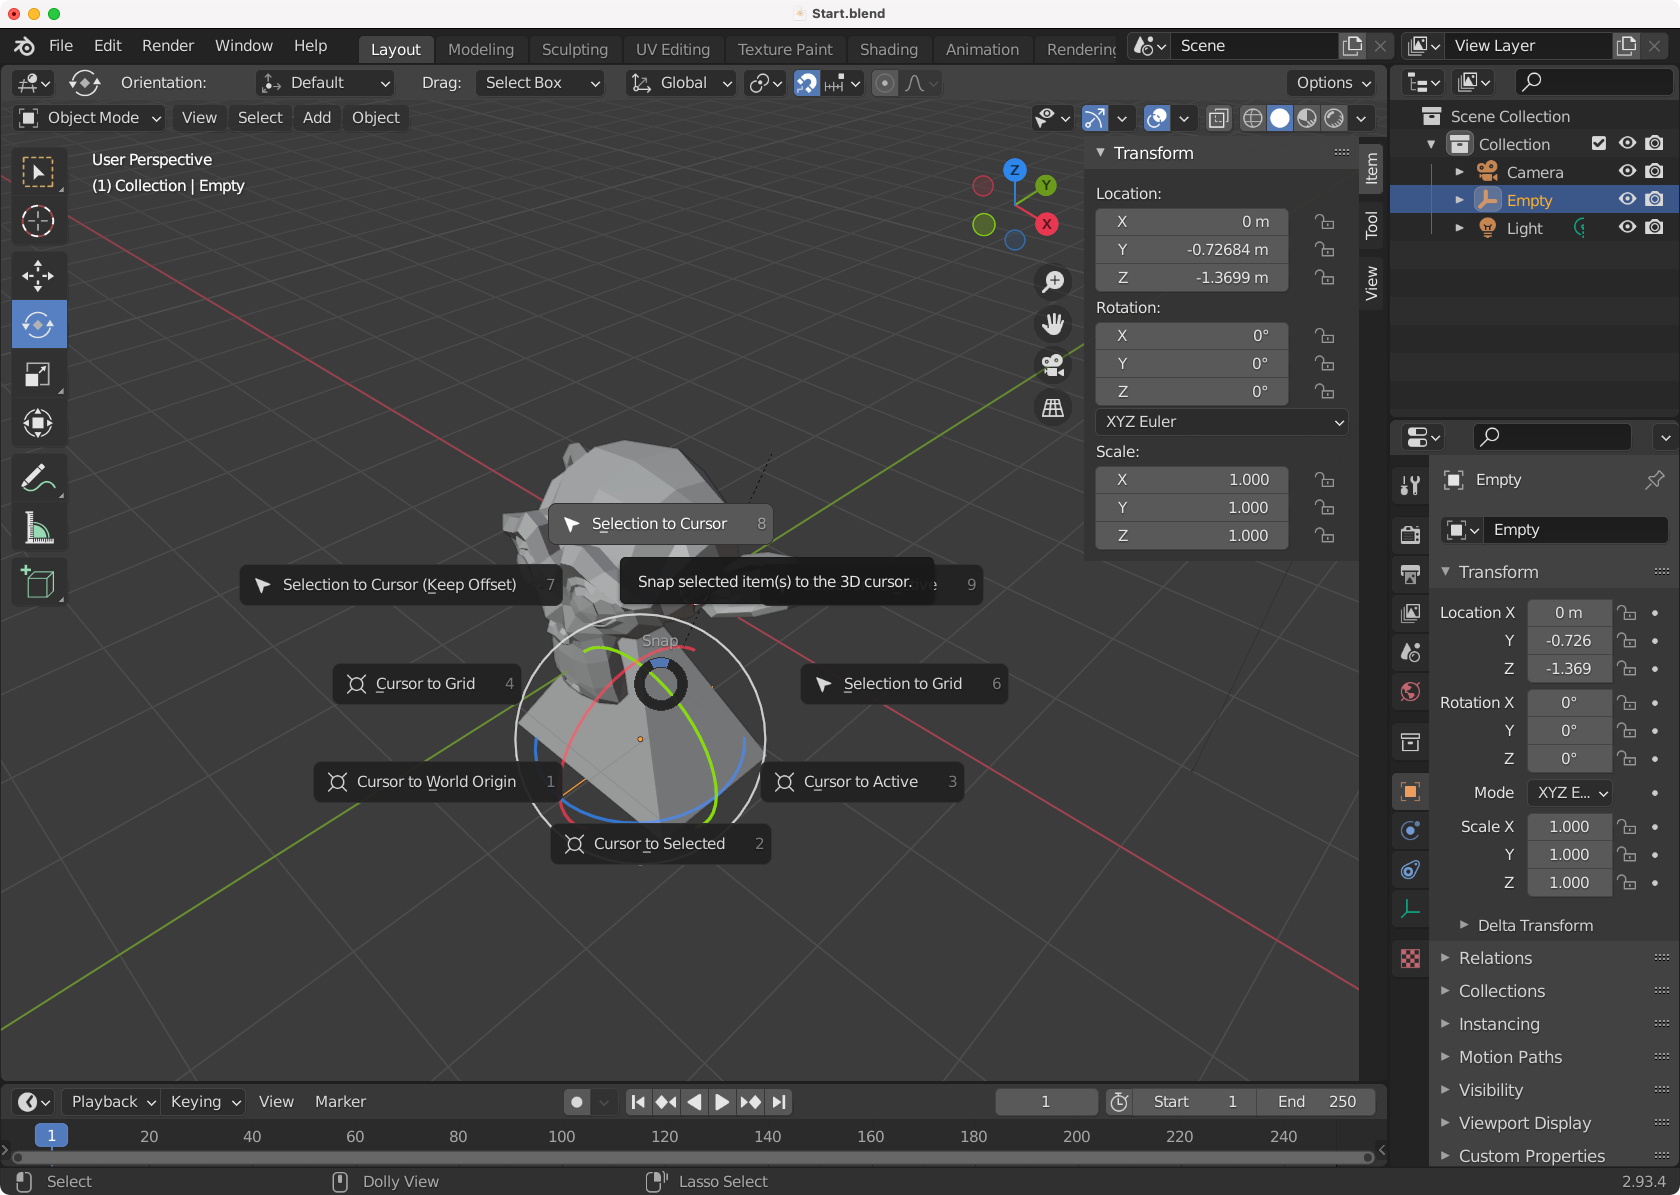Expand the Relations panel
This screenshot has width=1680, height=1195.
(1494, 958)
